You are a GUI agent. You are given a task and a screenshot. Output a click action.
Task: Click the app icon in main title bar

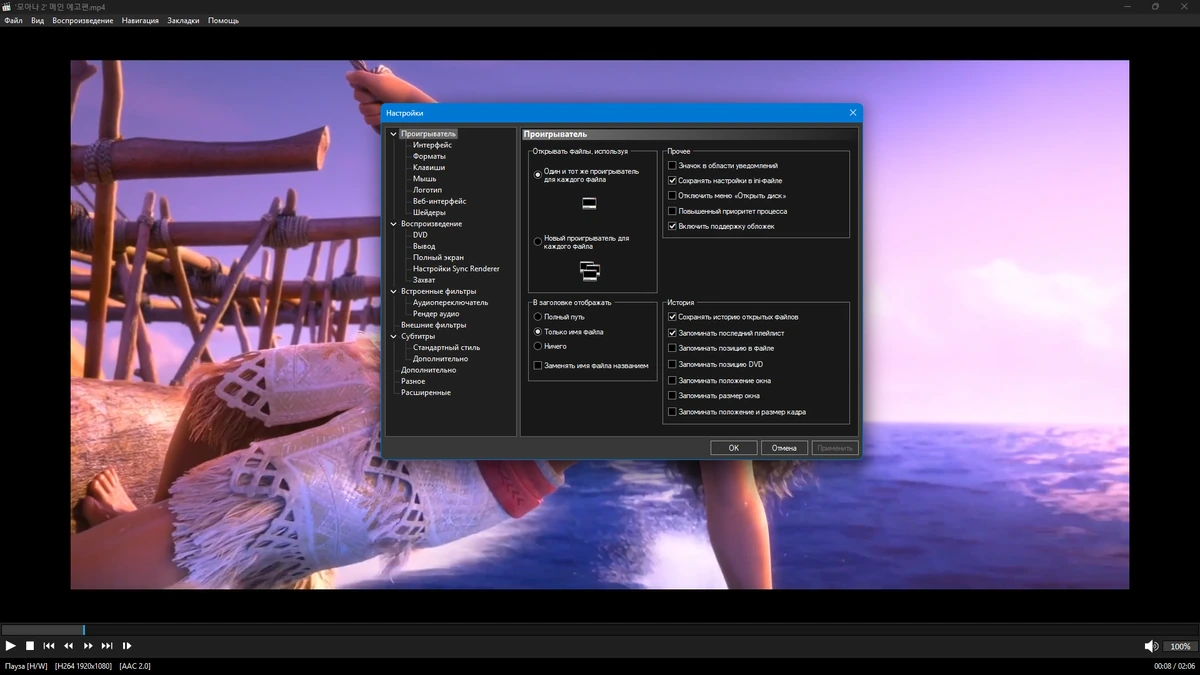click(x=7, y=6)
